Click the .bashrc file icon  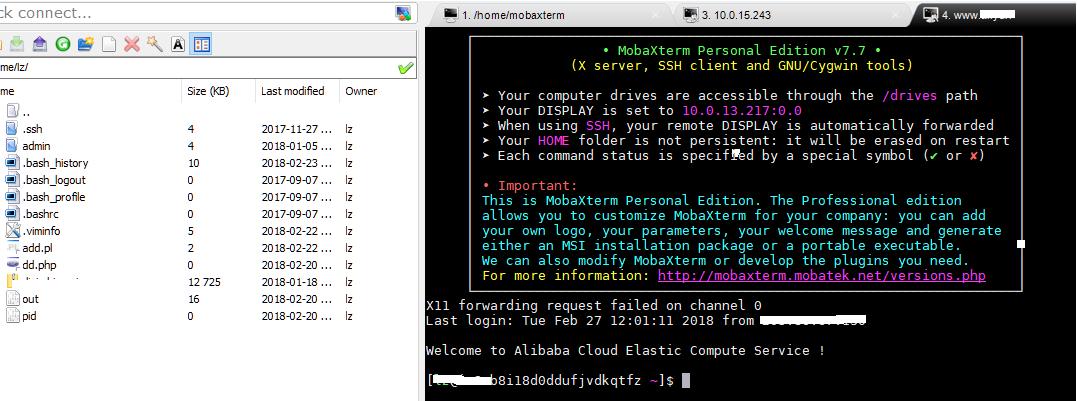pyautogui.click(x=12, y=214)
